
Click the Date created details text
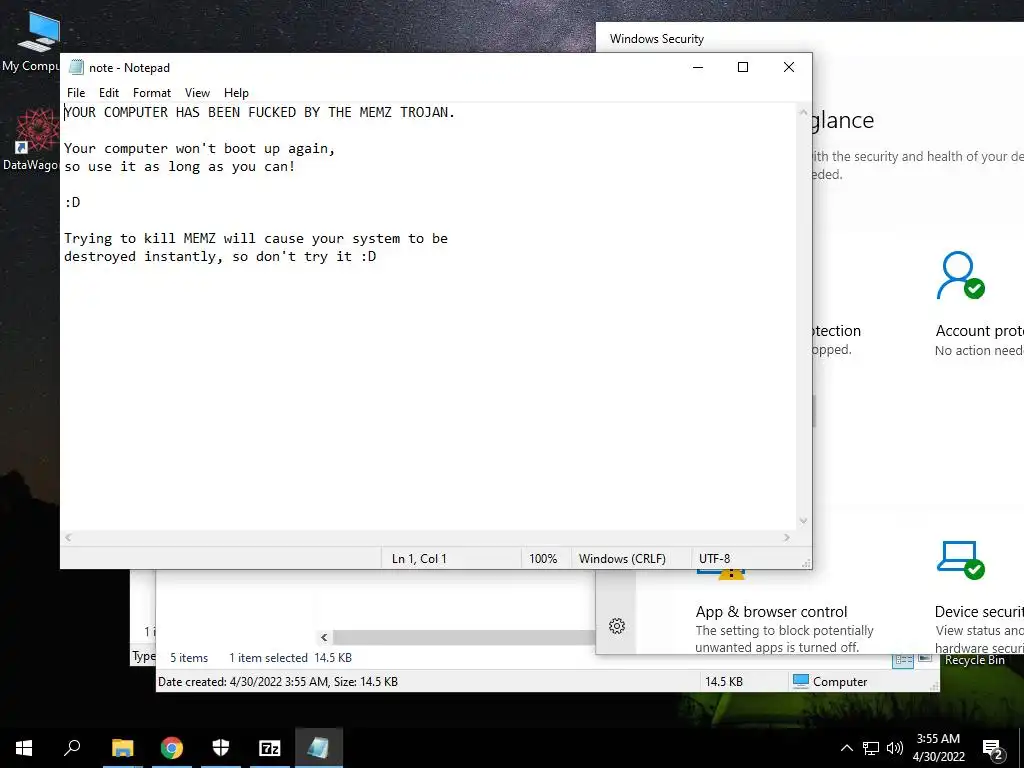(x=278, y=681)
